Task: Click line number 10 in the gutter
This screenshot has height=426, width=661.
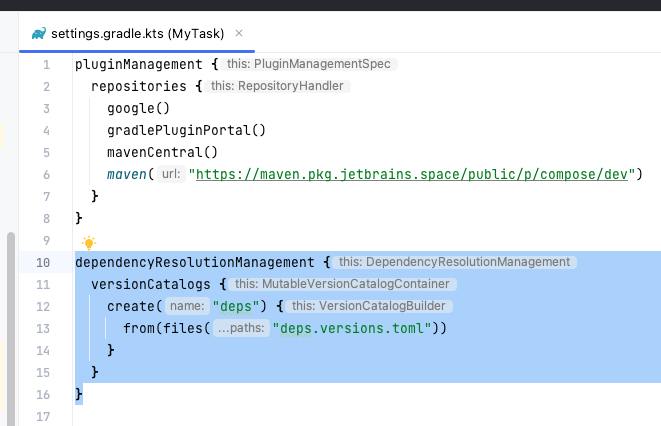Action: [x=42, y=262]
